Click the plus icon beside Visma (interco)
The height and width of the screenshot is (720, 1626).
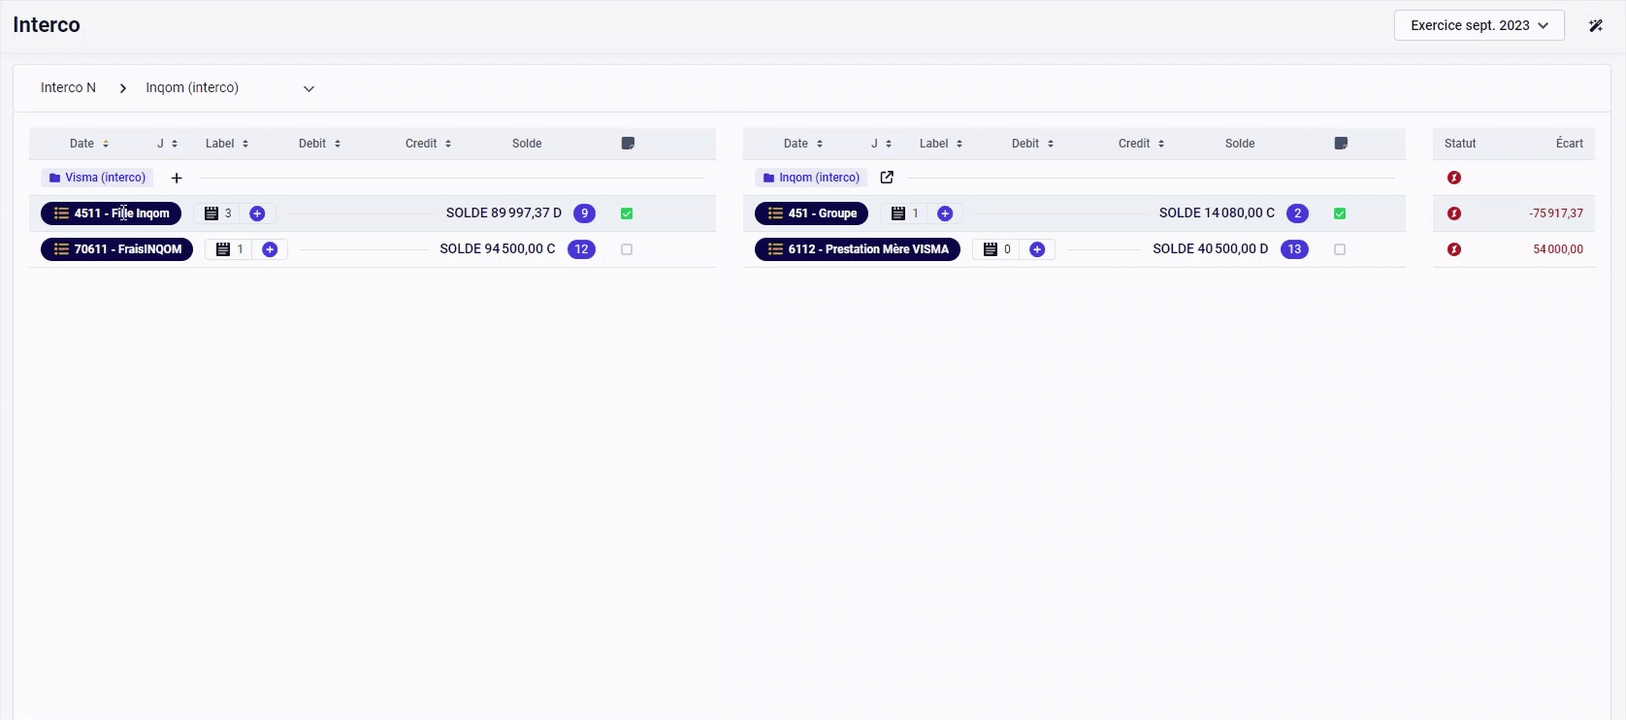coord(177,178)
